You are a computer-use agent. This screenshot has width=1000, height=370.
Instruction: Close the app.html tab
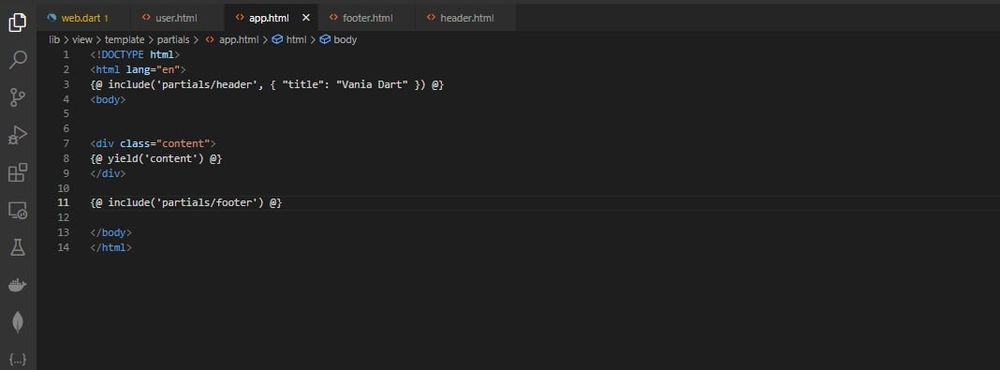tap(305, 18)
